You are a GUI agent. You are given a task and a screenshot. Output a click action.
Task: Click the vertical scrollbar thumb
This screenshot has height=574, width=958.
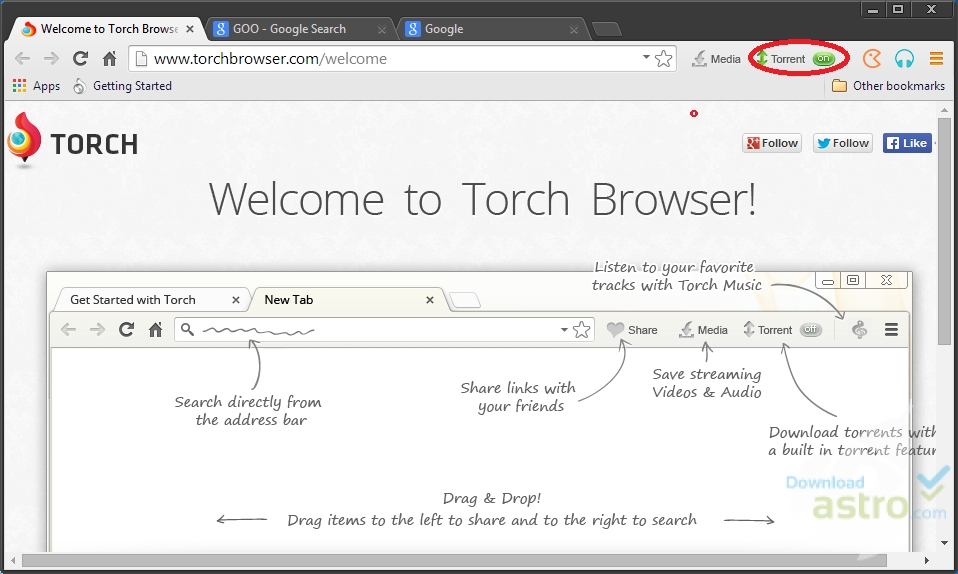(945, 232)
